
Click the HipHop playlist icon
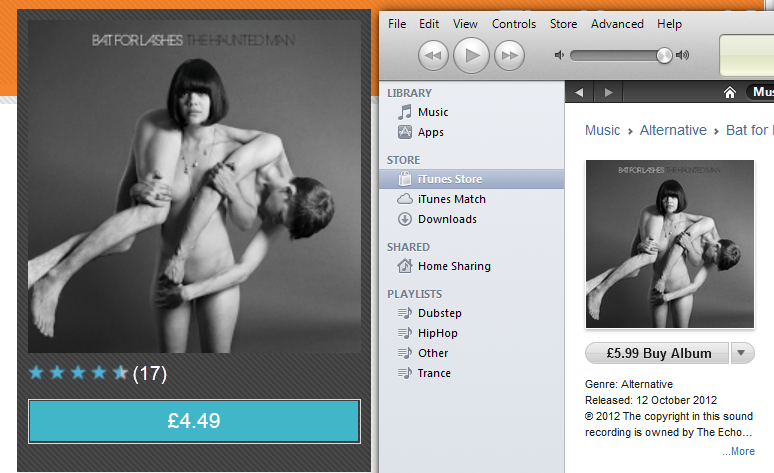[405, 333]
